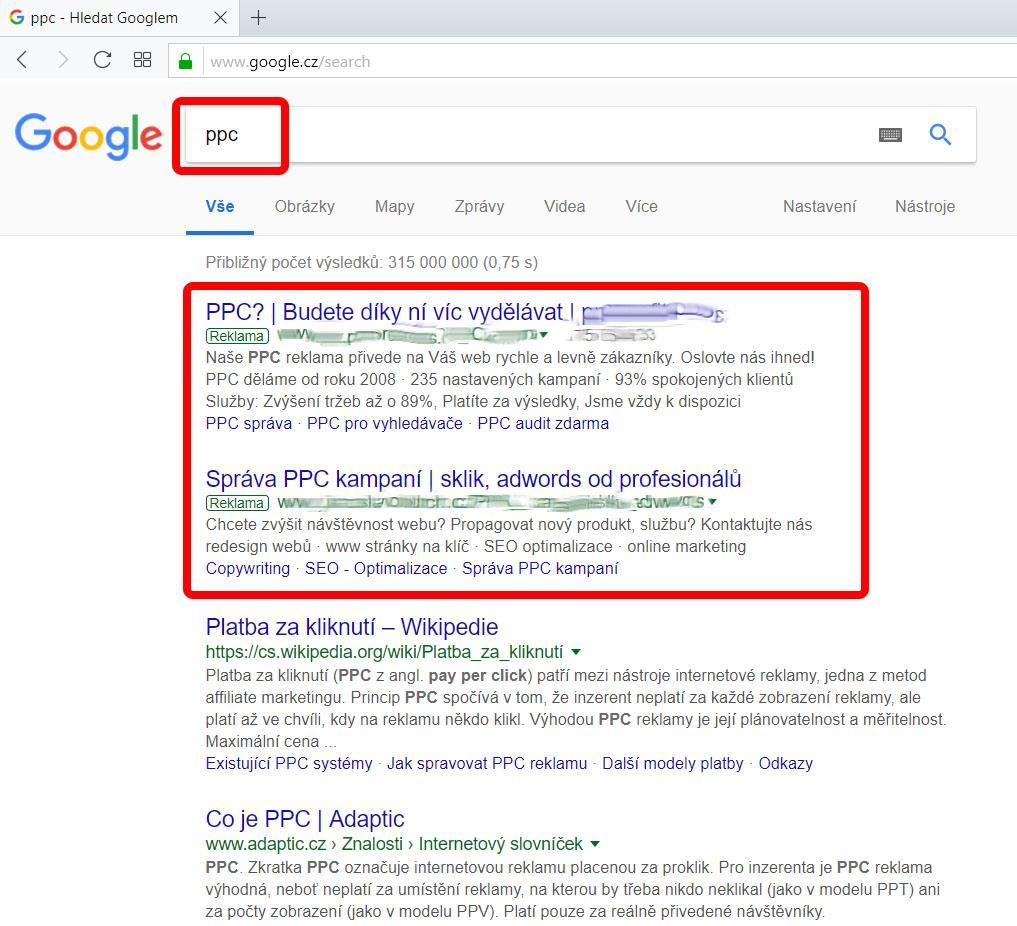Click the 'Odkazy' sitelink
The image size is (1017, 926).
785,763
